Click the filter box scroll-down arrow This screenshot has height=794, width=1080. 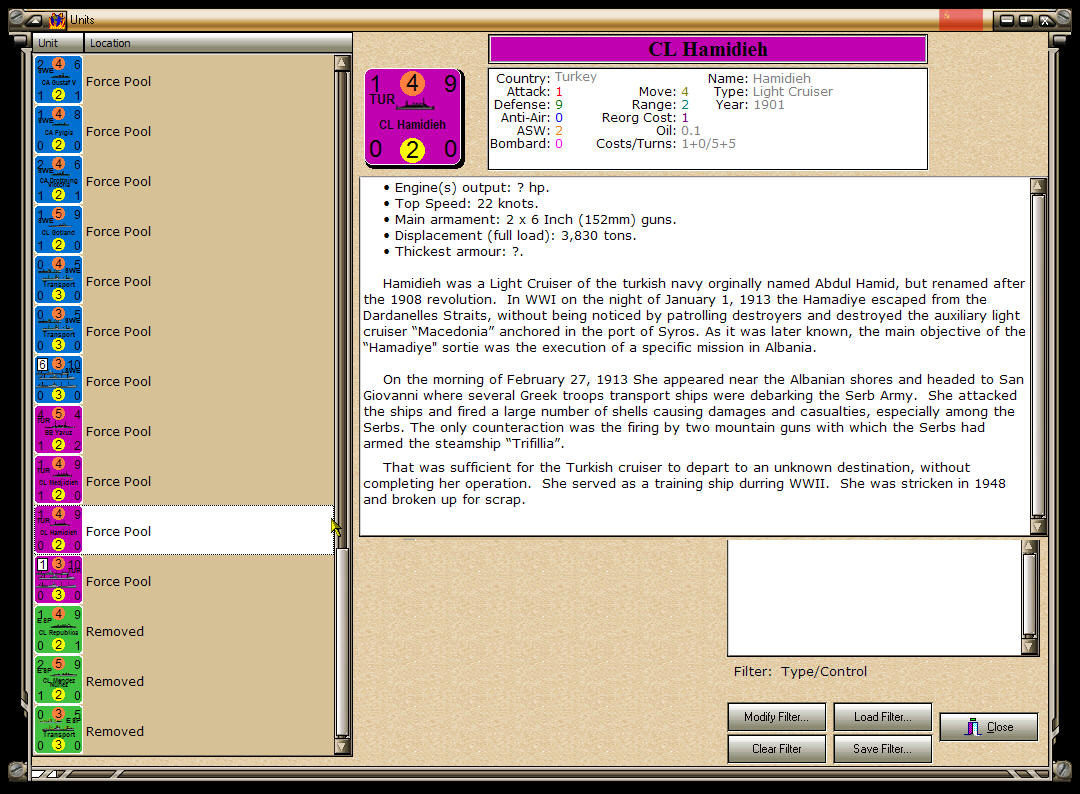pyautogui.click(x=1030, y=647)
